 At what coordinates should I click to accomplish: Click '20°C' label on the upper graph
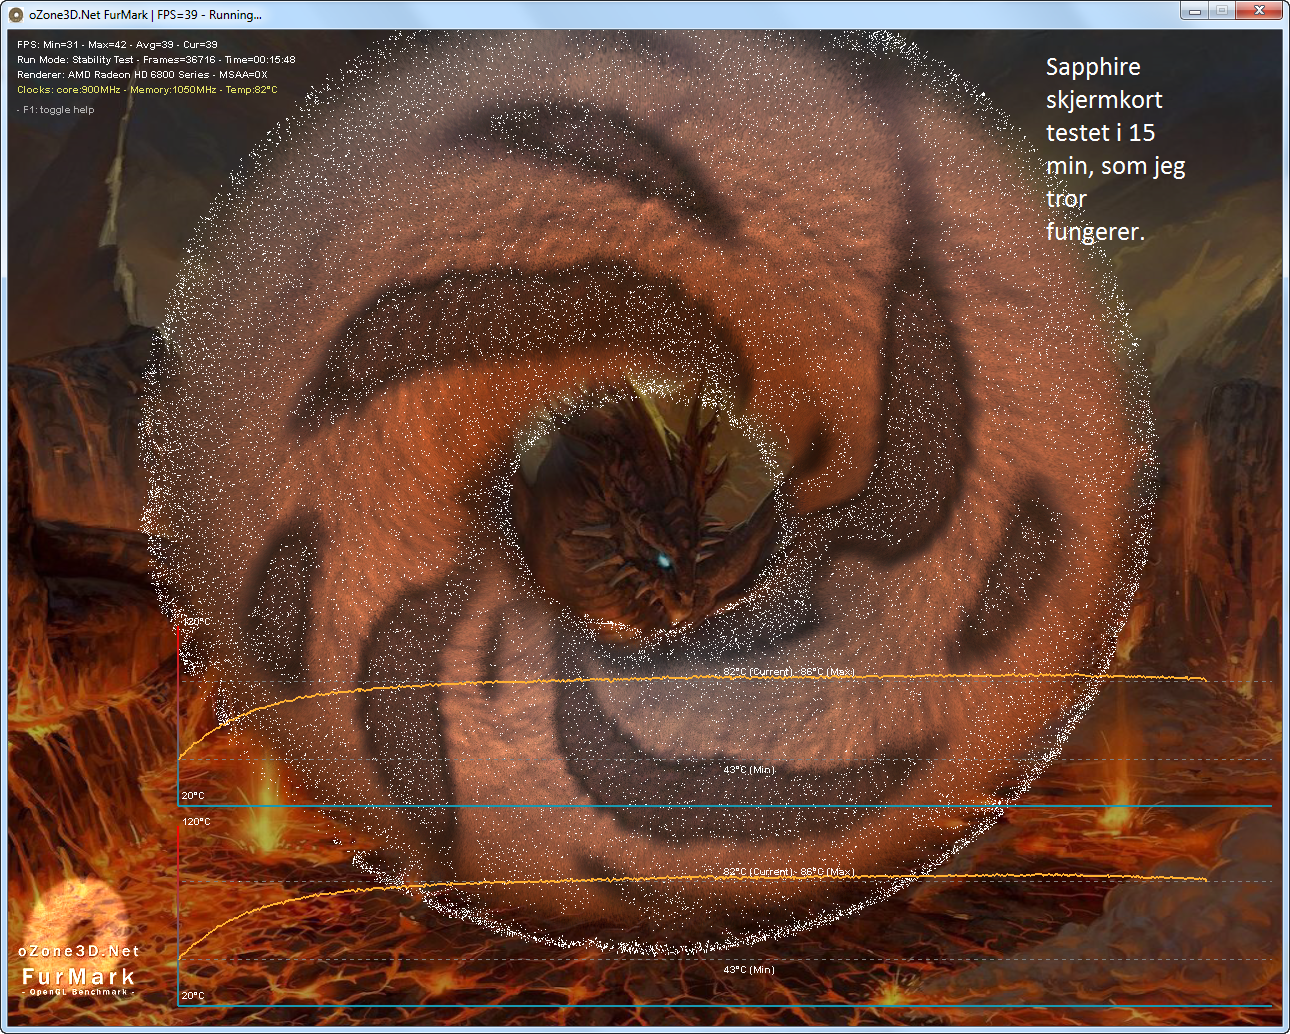point(193,796)
